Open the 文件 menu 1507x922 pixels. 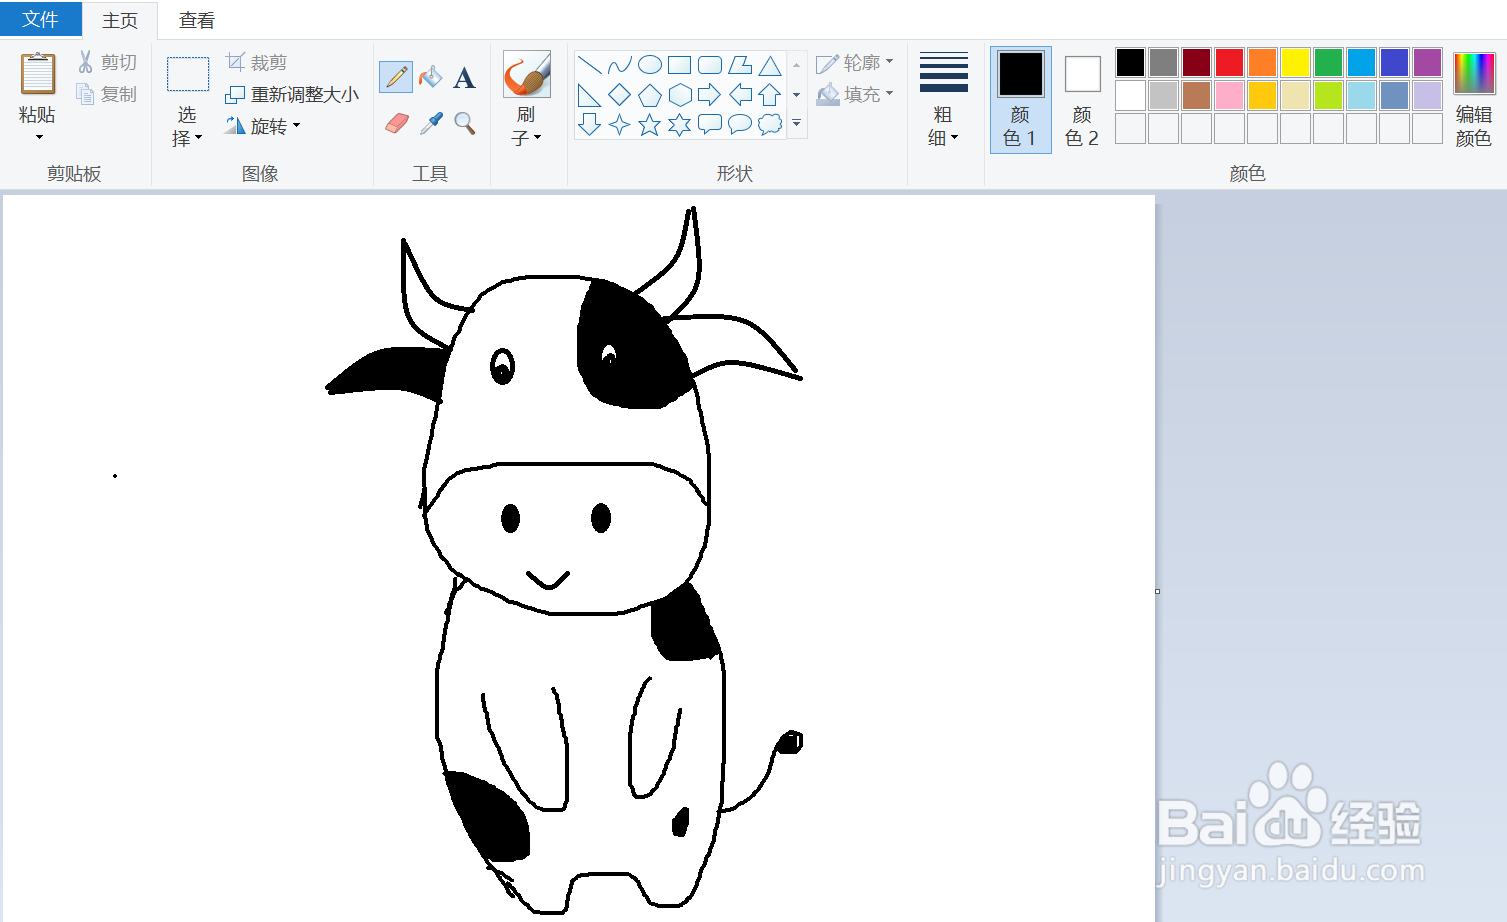pyautogui.click(x=40, y=19)
